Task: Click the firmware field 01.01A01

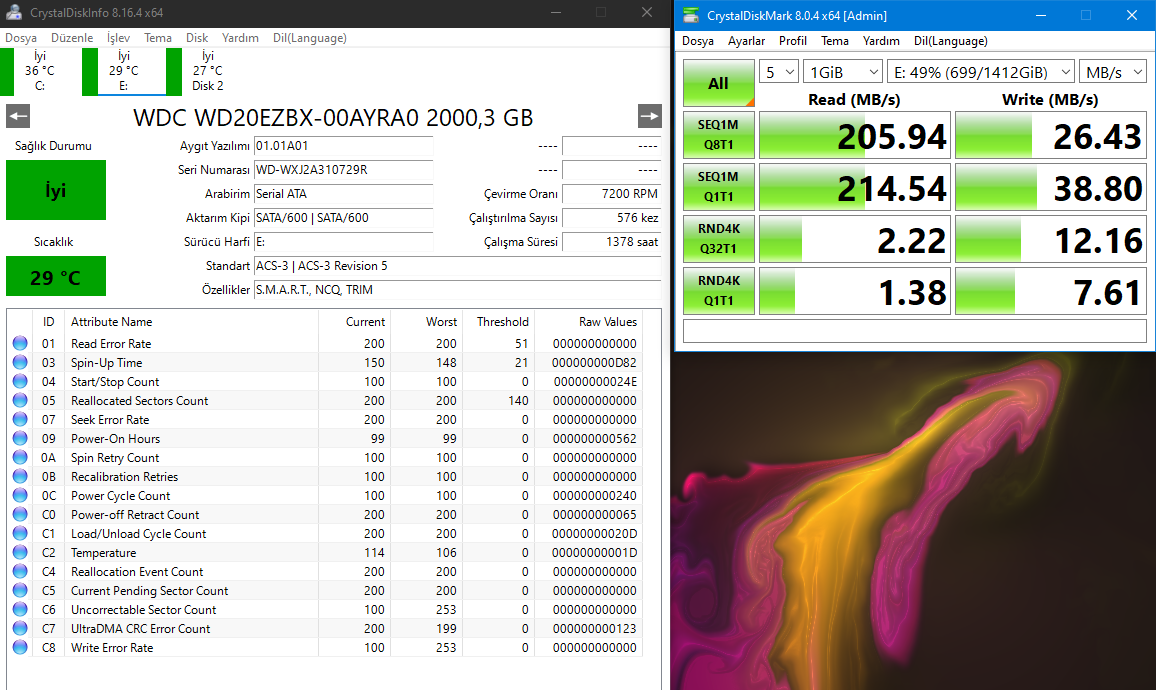Action: (344, 146)
